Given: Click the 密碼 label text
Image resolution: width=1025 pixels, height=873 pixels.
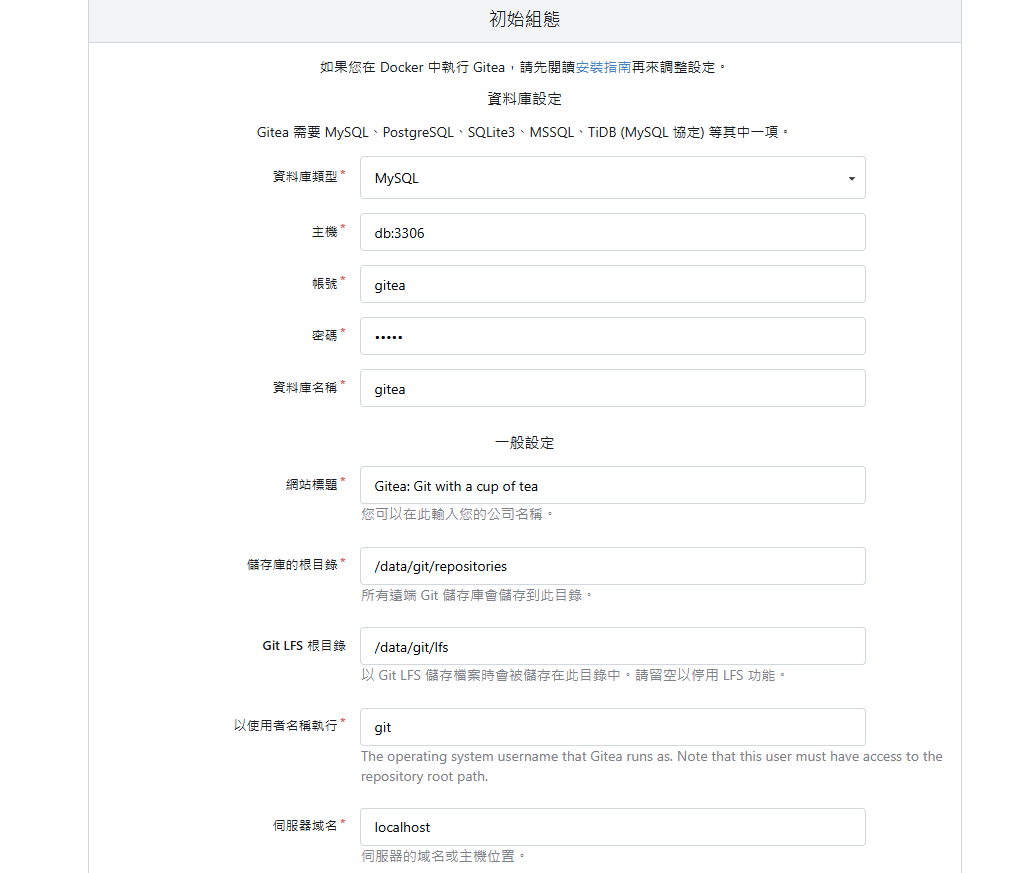Looking at the screenshot, I should point(324,335).
